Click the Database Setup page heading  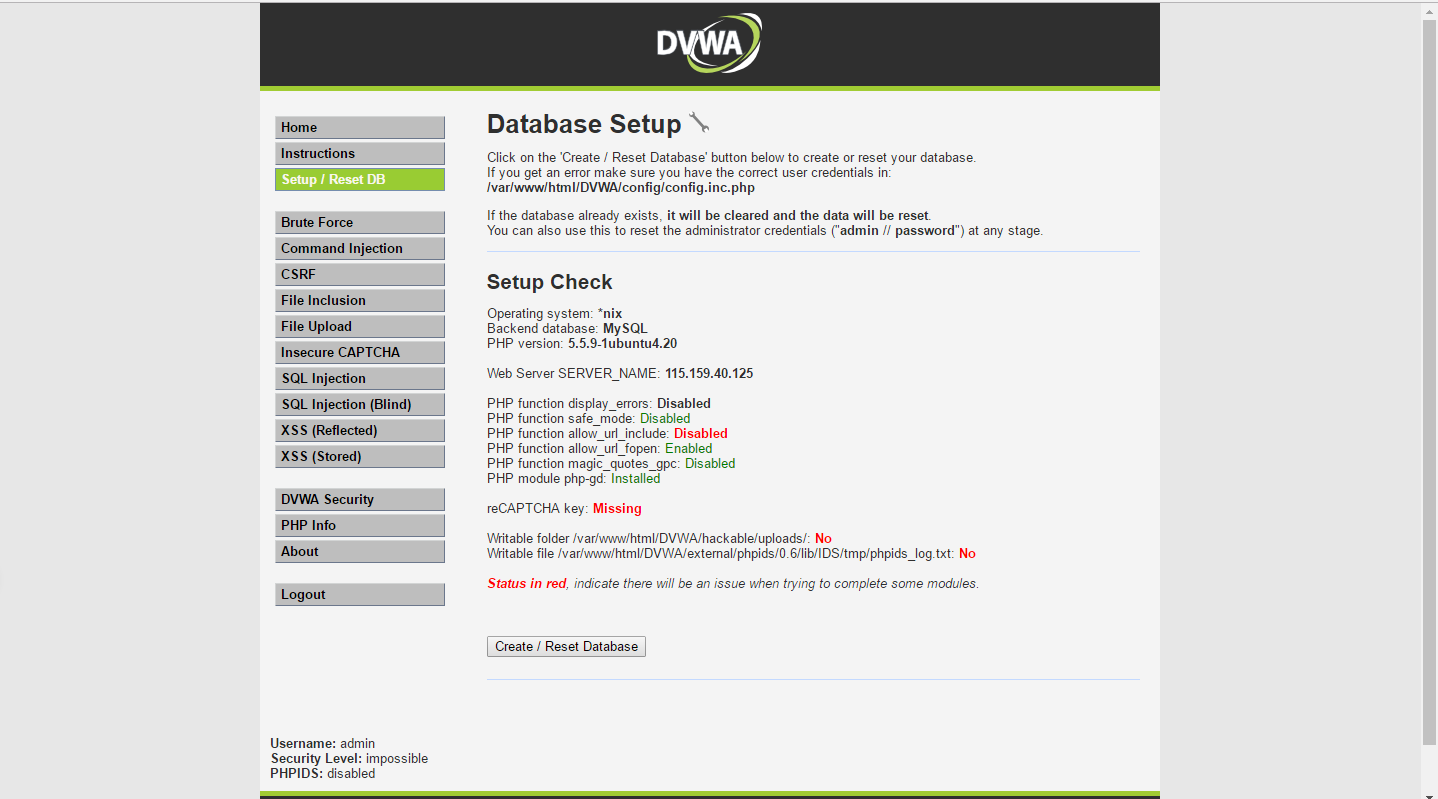click(584, 124)
